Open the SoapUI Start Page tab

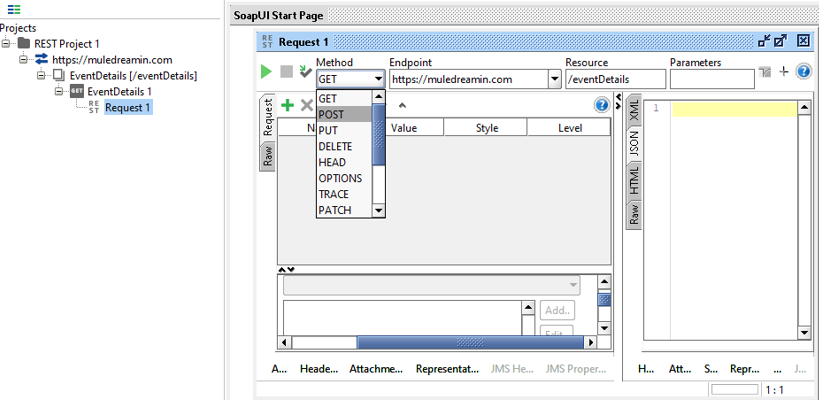pyautogui.click(x=278, y=15)
